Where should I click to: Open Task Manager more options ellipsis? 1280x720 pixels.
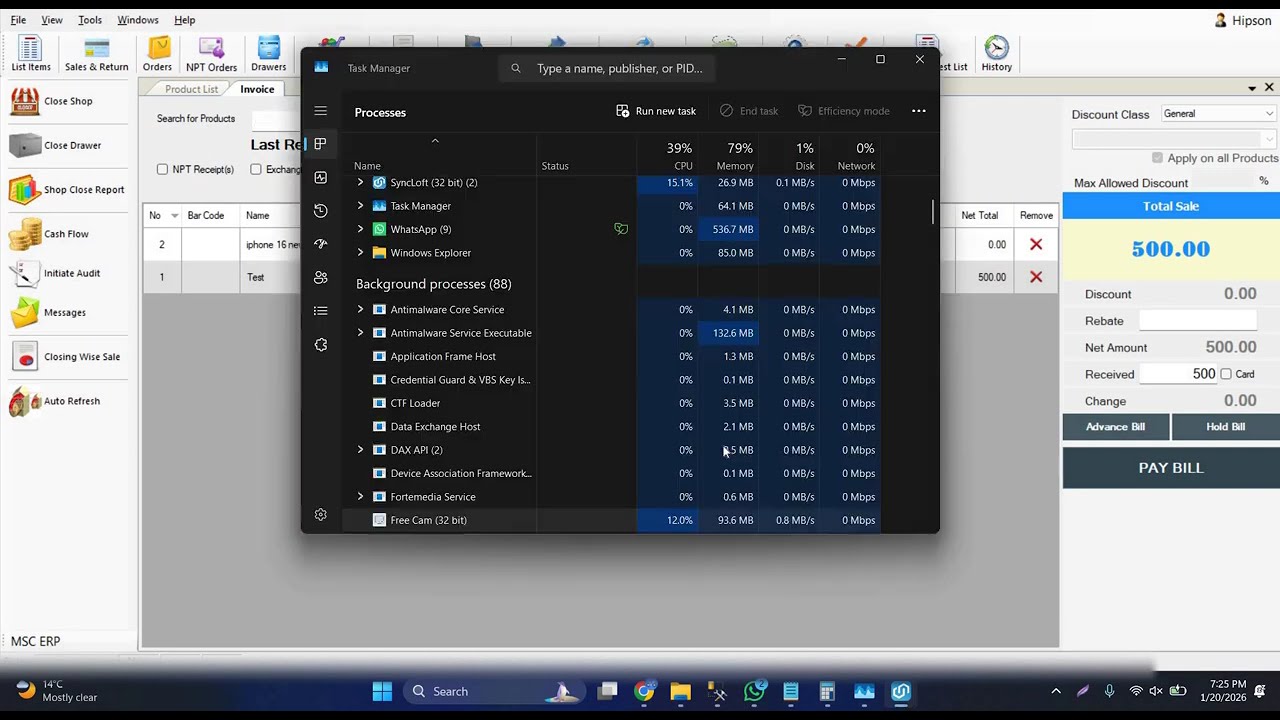coord(918,111)
